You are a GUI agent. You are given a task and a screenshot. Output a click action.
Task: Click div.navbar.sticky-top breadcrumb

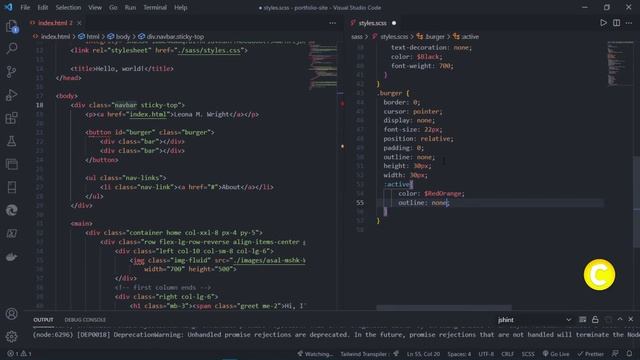point(171,37)
